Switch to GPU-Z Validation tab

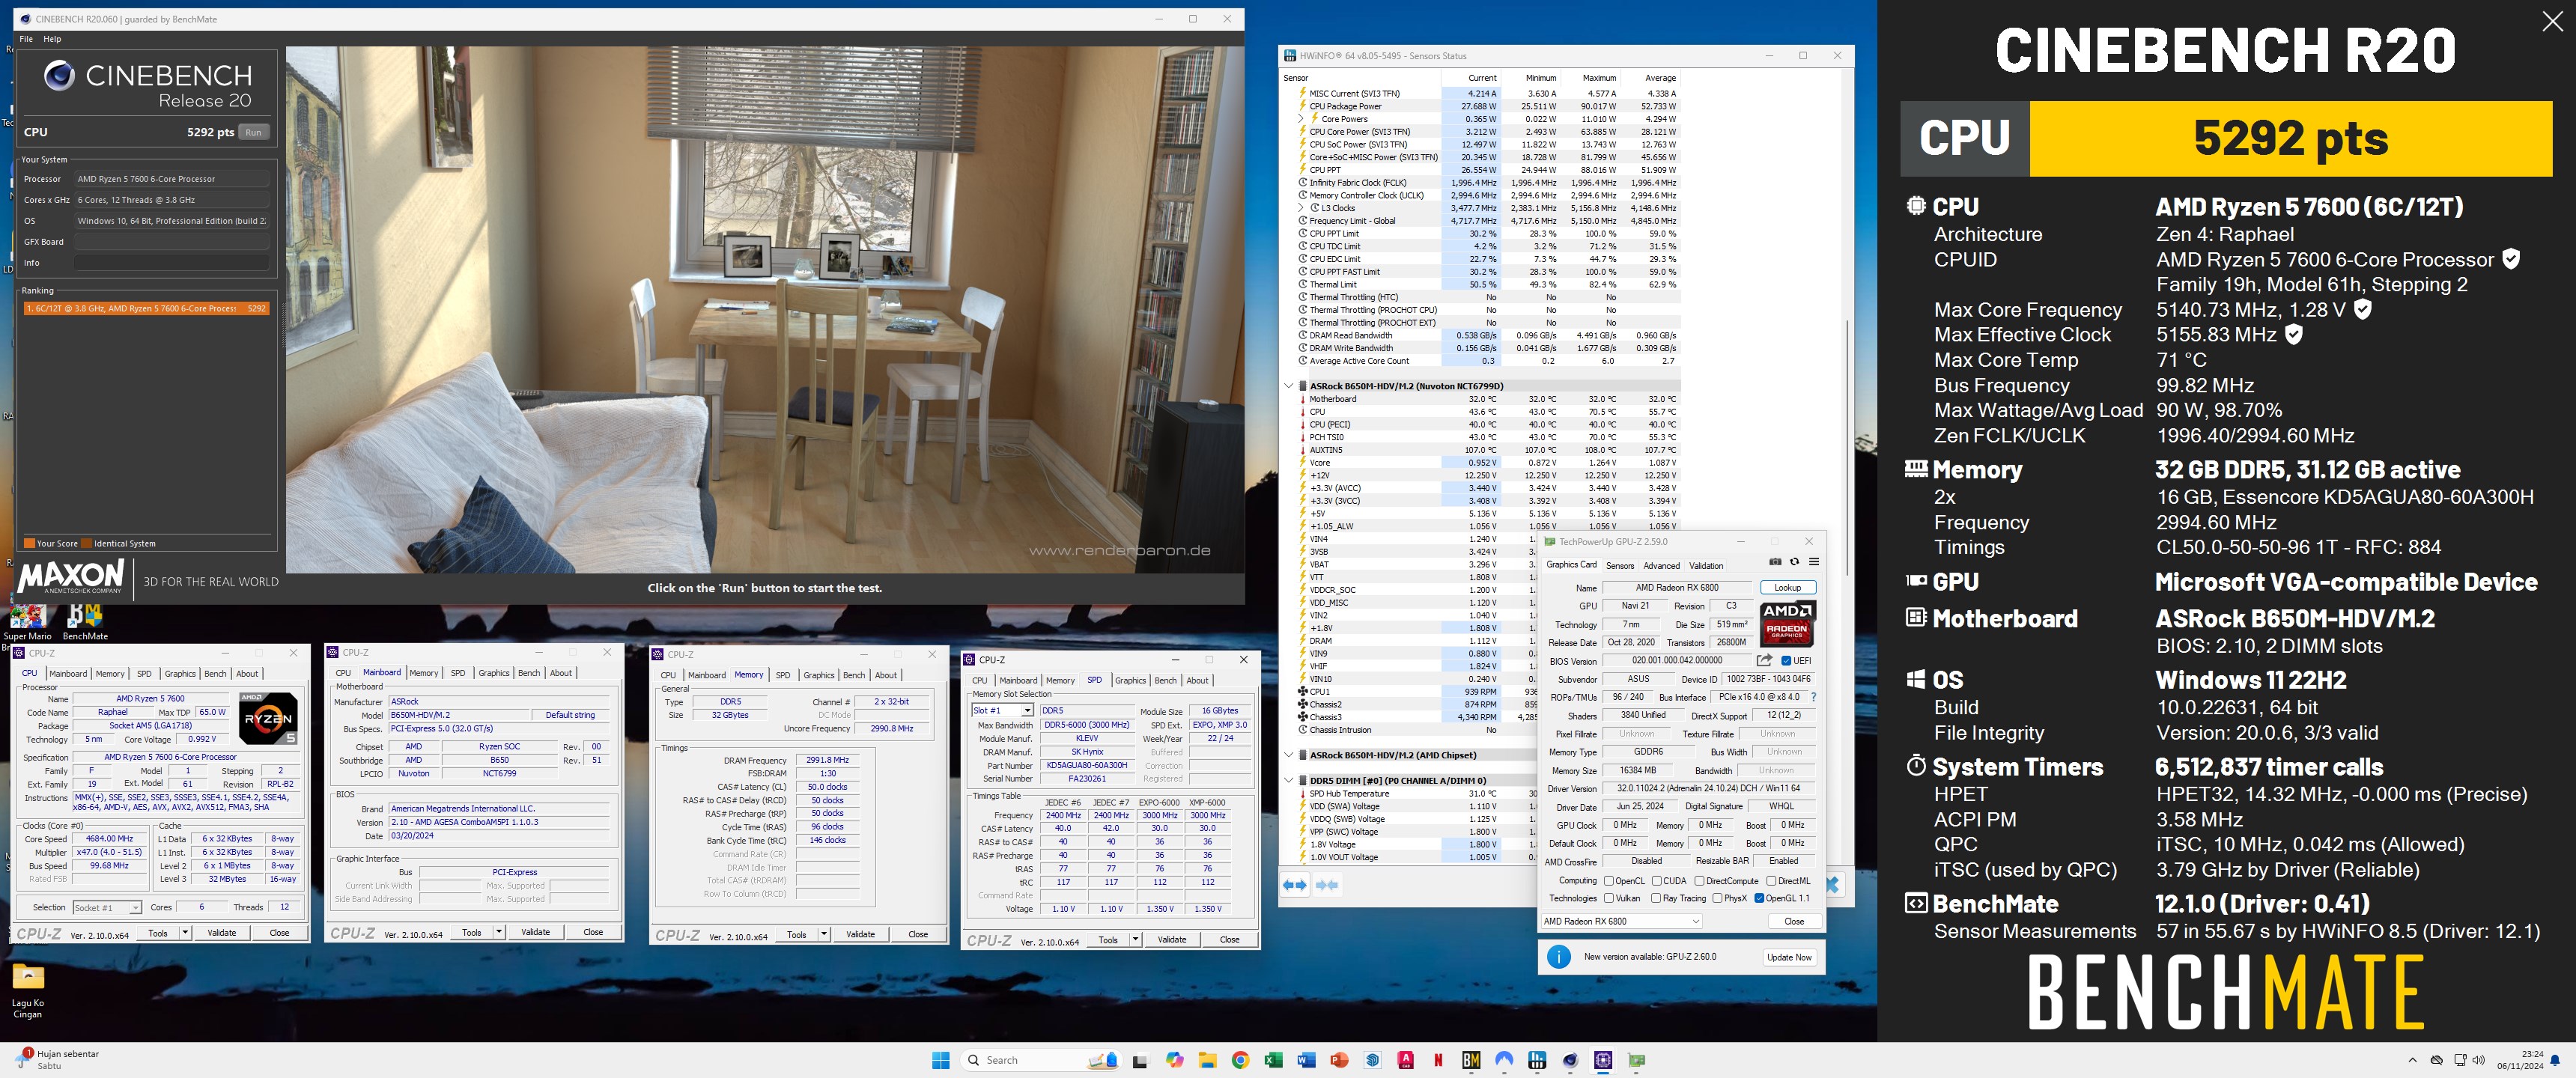click(x=1706, y=566)
